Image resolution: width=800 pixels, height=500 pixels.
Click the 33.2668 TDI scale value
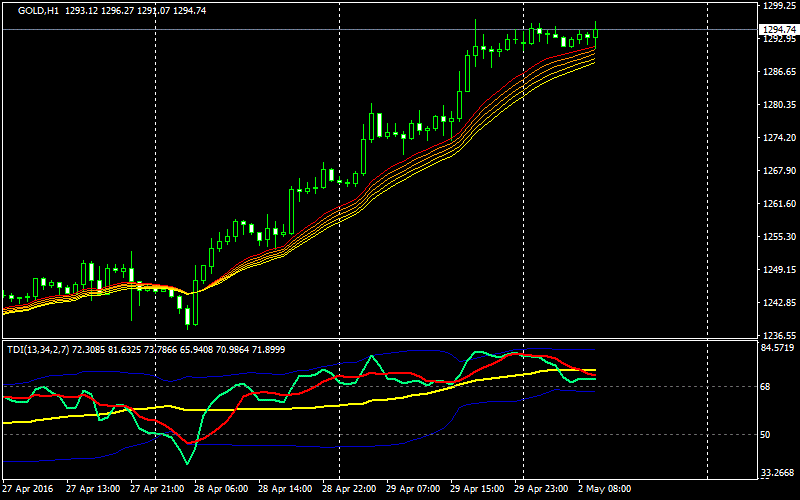tap(778, 473)
